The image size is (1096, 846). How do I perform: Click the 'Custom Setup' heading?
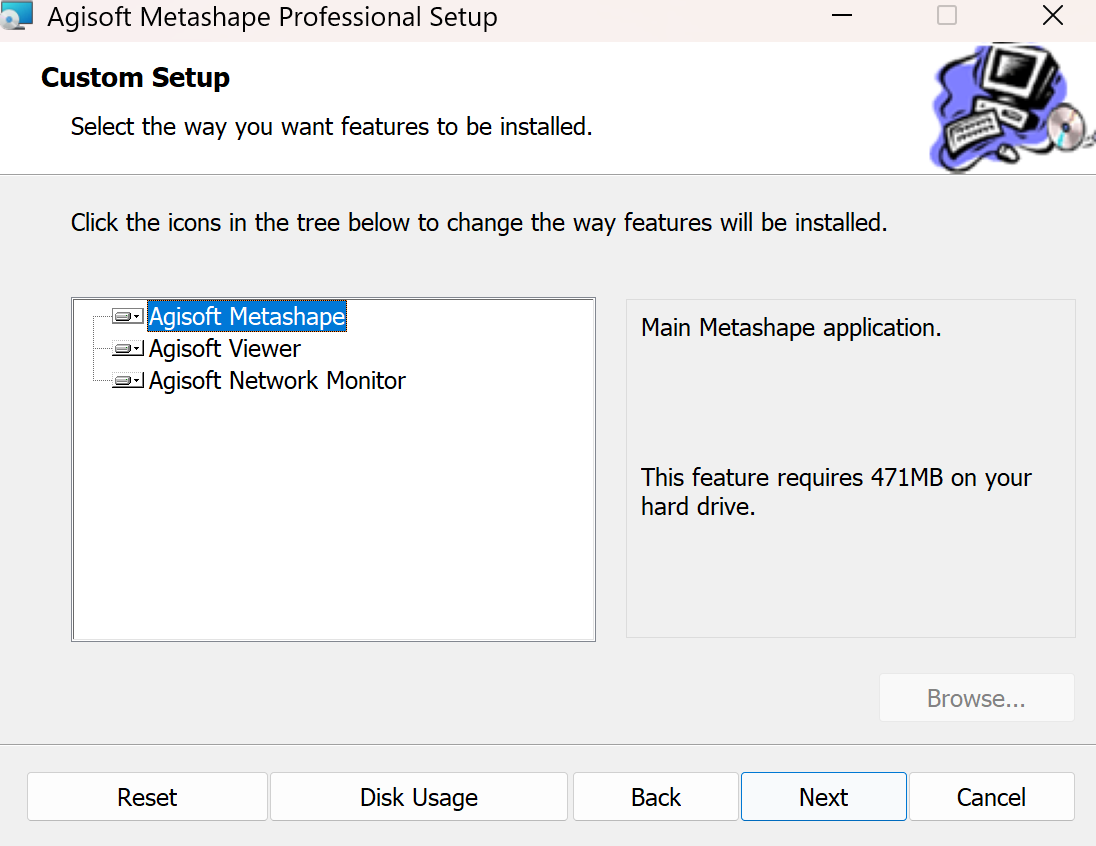(x=135, y=78)
